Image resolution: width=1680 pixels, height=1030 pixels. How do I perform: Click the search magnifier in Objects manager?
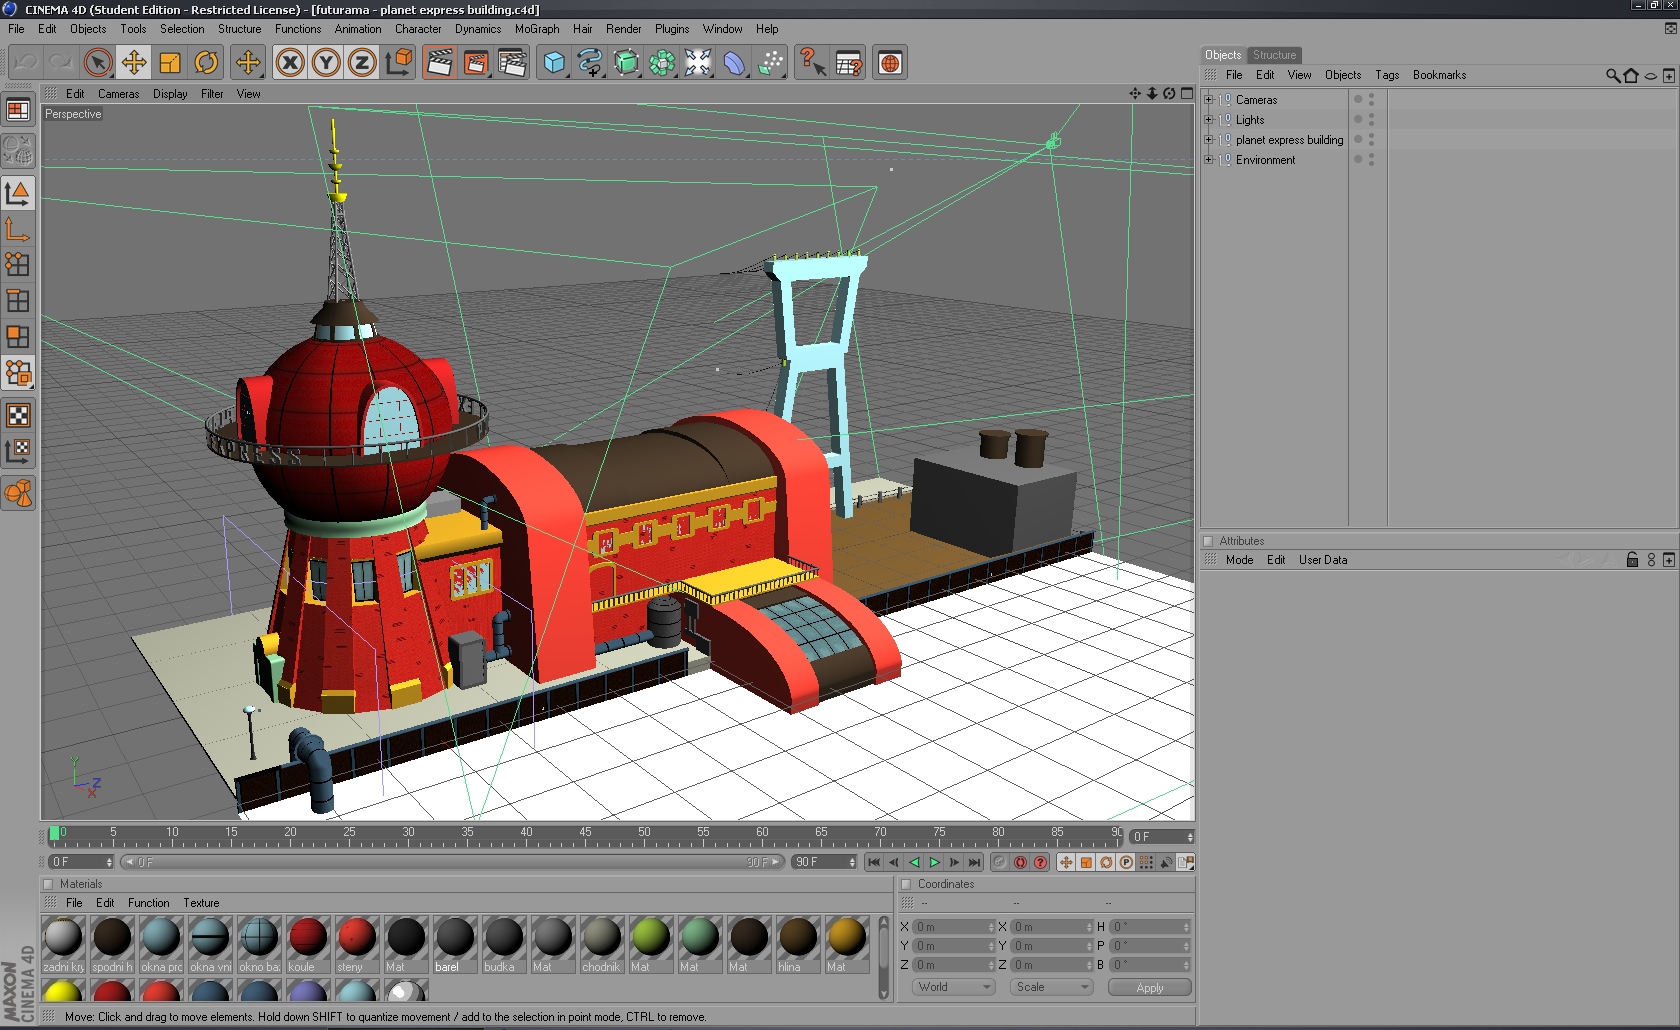point(1612,75)
